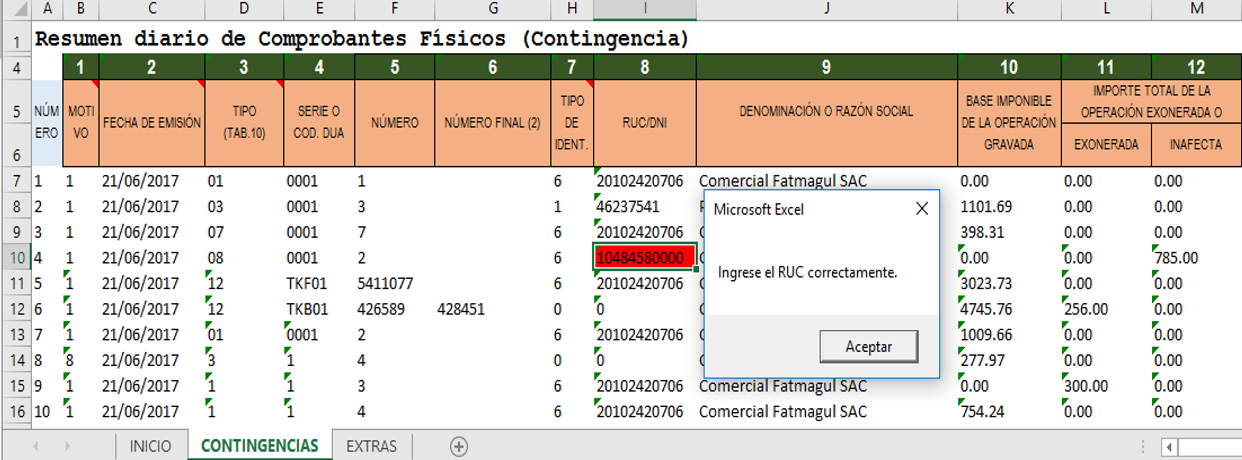Select column I header
Screen dimensions: 1242x460
coord(645,9)
